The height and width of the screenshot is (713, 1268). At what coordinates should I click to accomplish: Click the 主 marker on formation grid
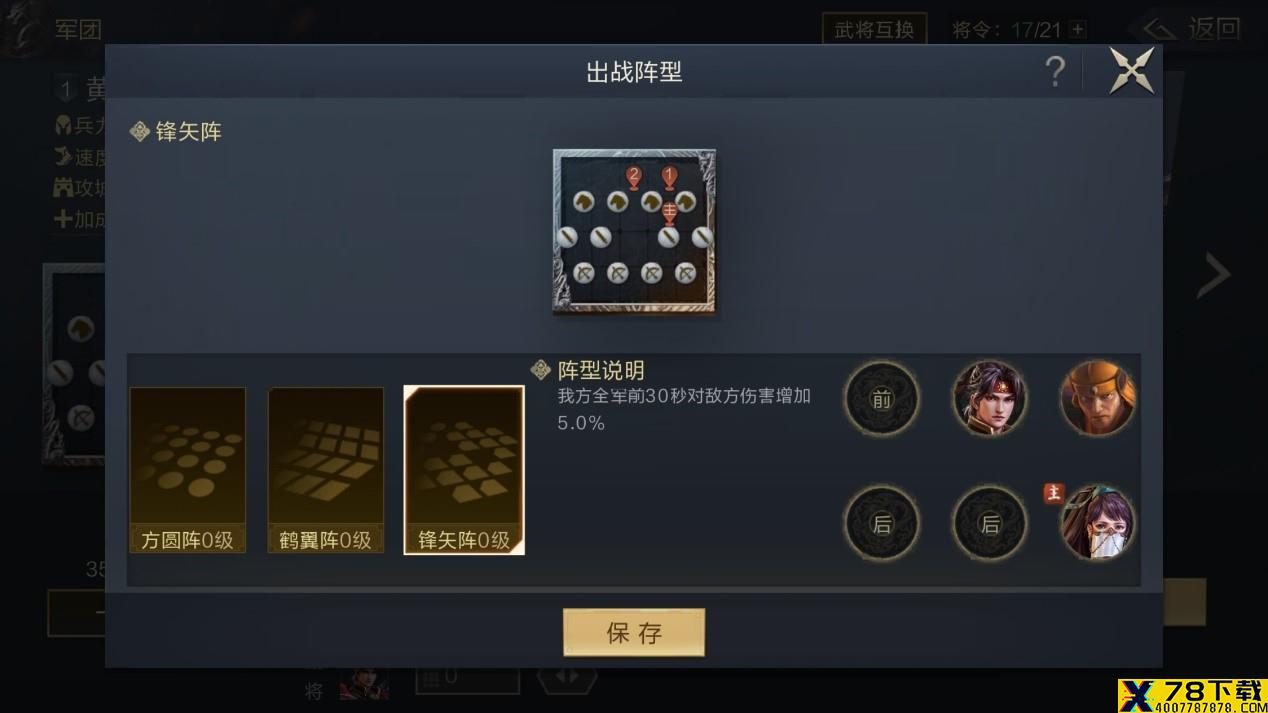tap(669, 211)
